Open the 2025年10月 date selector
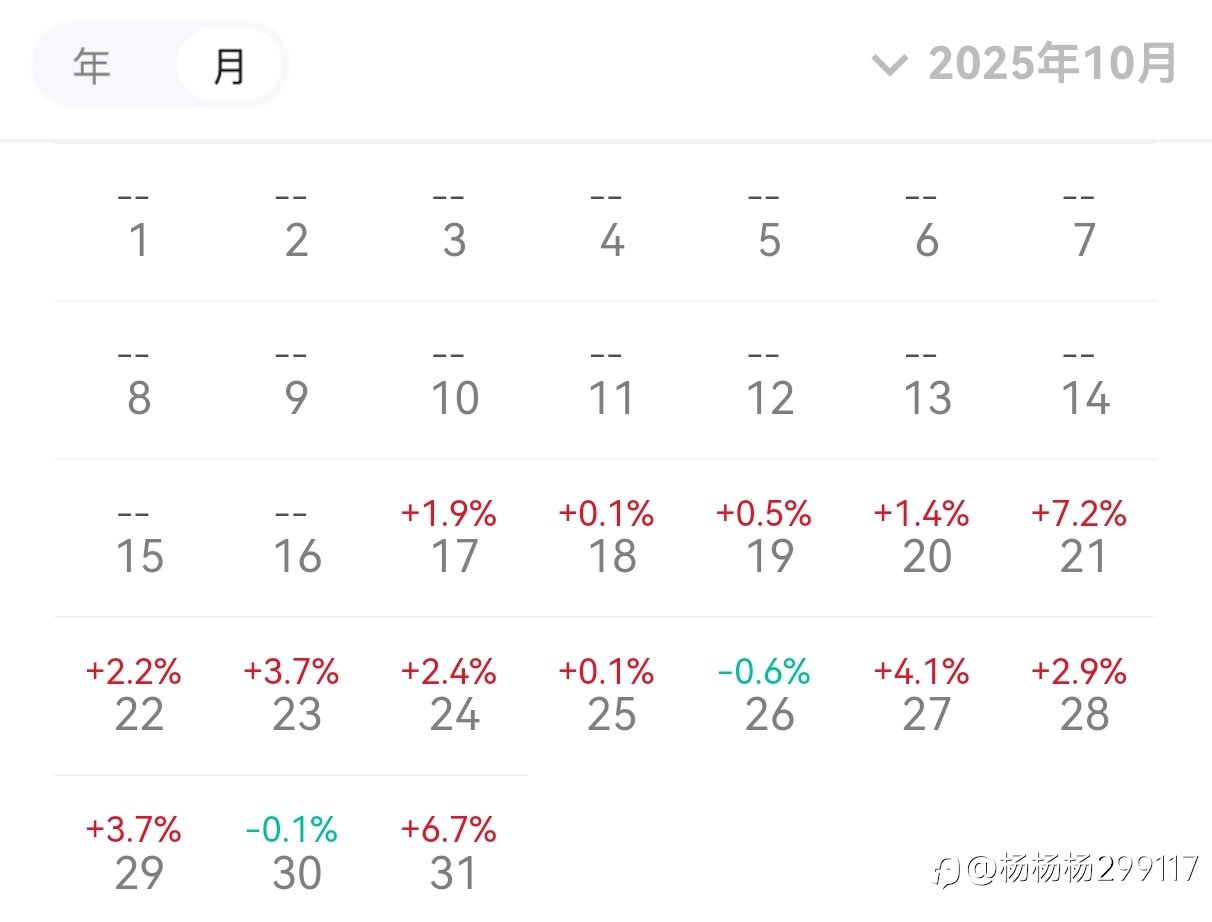This screenshot has width=1212, height=922. coord(1052,64)
